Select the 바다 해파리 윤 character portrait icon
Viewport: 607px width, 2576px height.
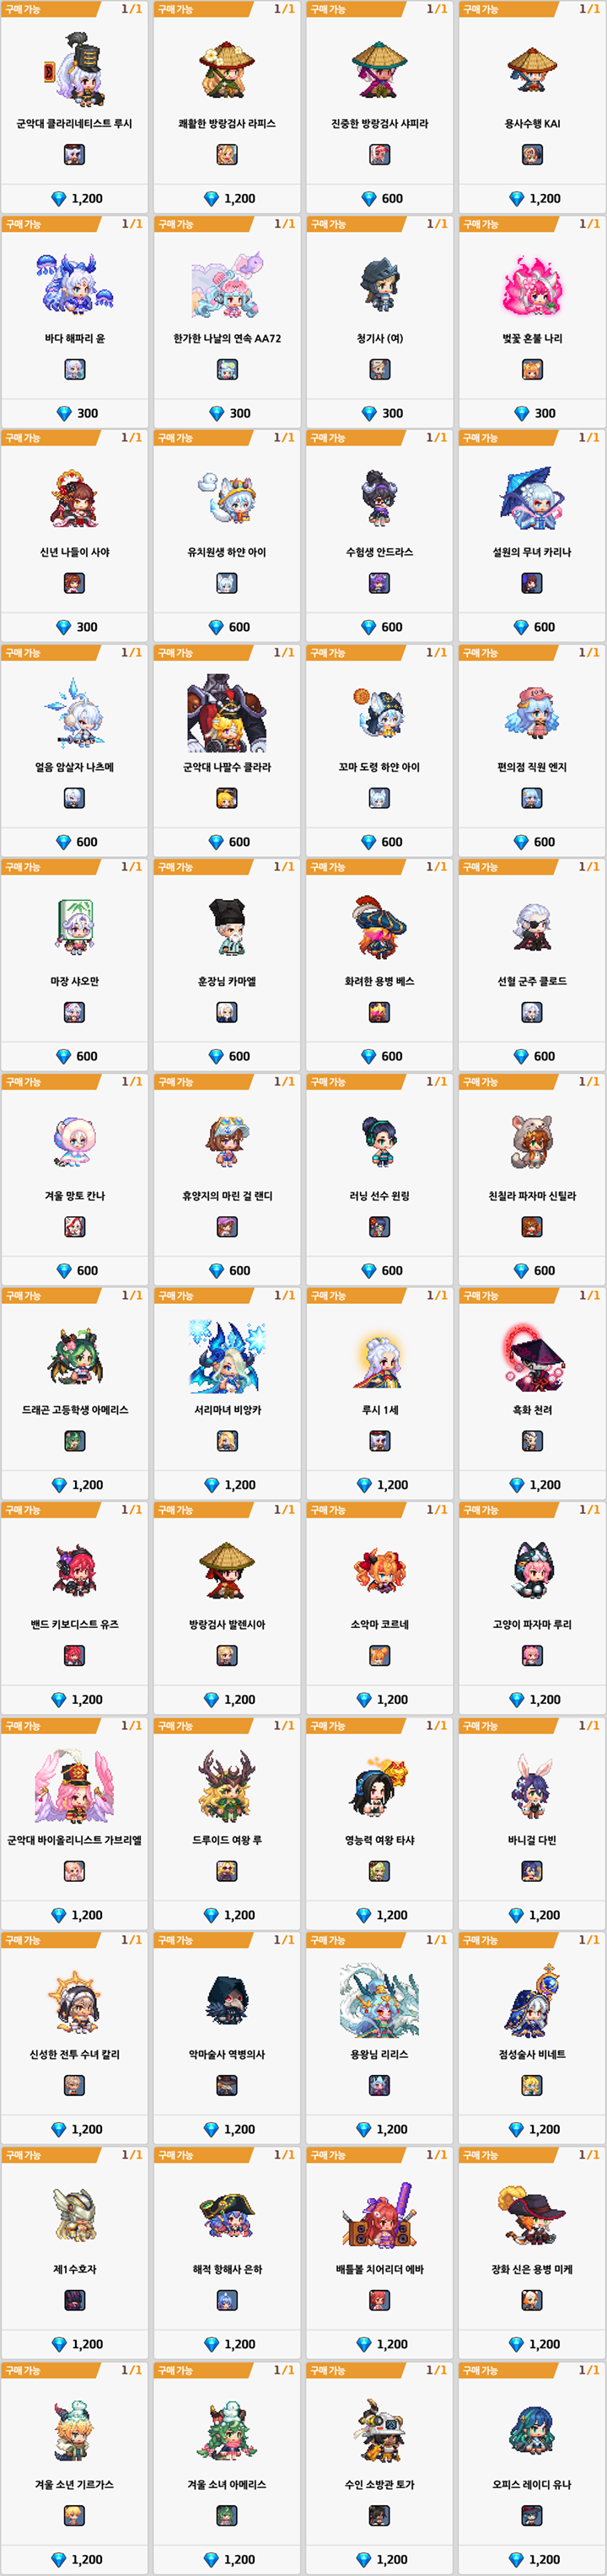[x=75, y=369]
